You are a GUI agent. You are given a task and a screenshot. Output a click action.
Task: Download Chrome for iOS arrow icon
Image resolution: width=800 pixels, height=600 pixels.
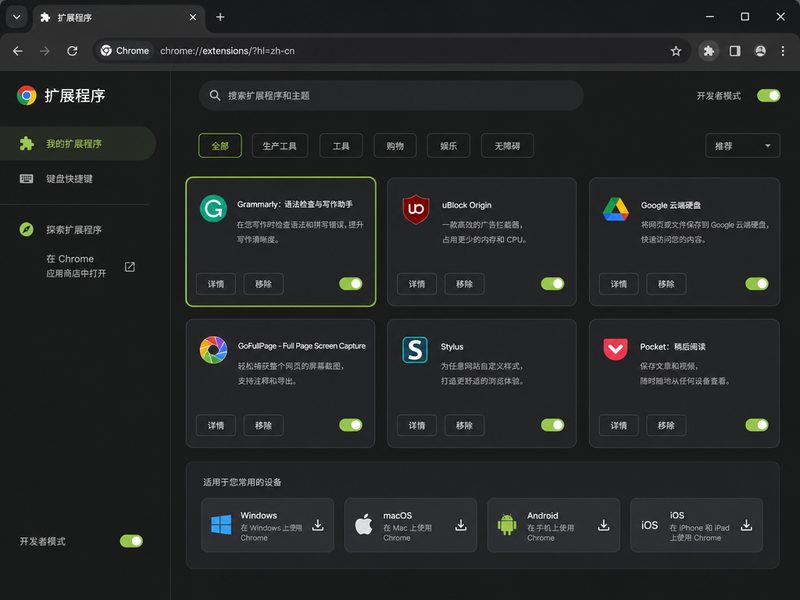point(746,525)
